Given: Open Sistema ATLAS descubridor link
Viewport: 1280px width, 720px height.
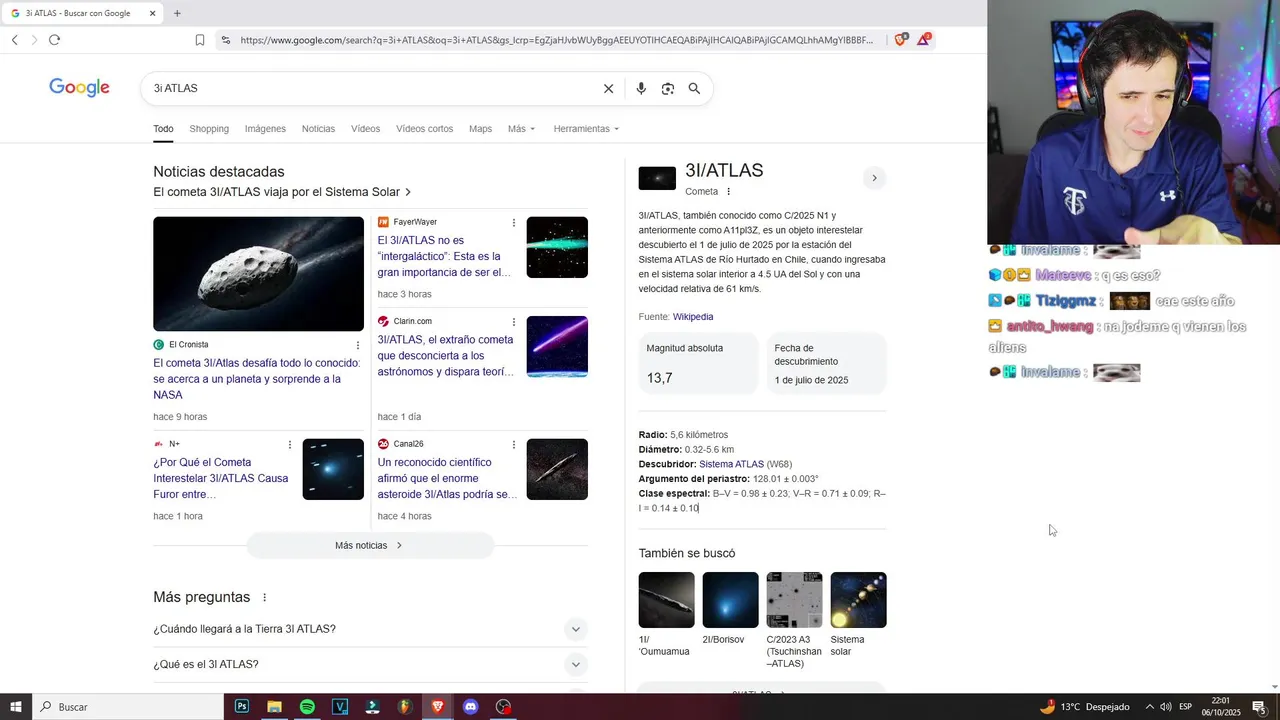Looking at the screenshot, I should pyautogui.click(x=731, y=464).
